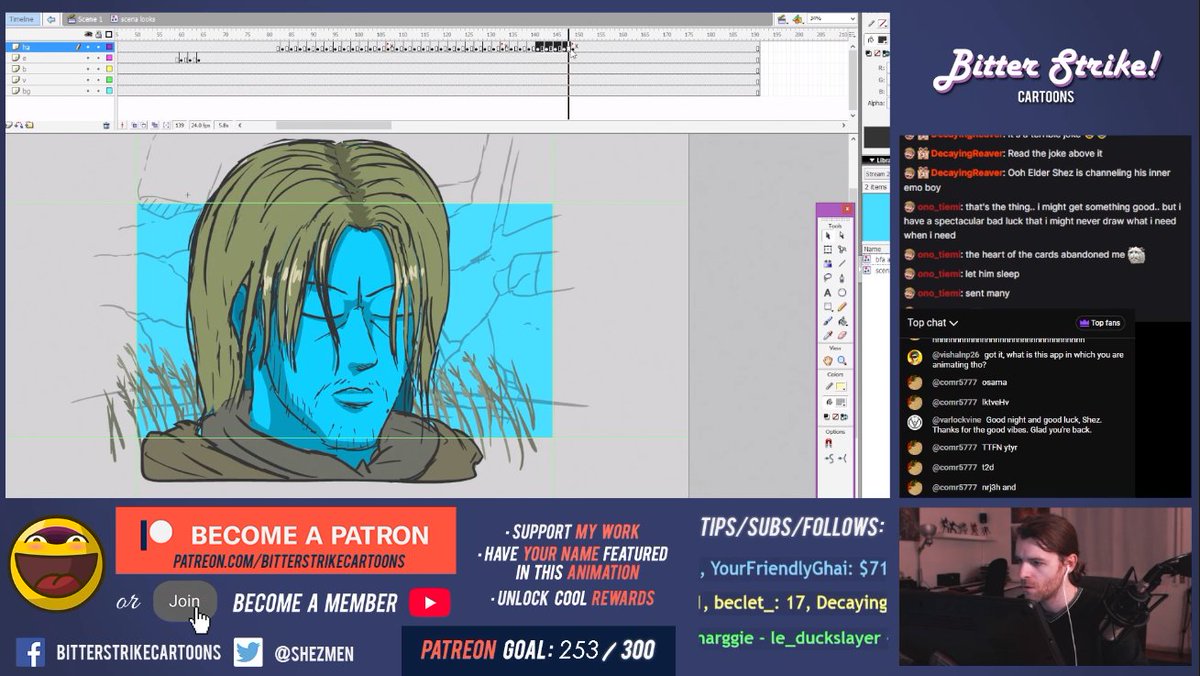1200x676 pixels.
Task: Select the 'bg' layer
Action: click(x=60, y=91)
